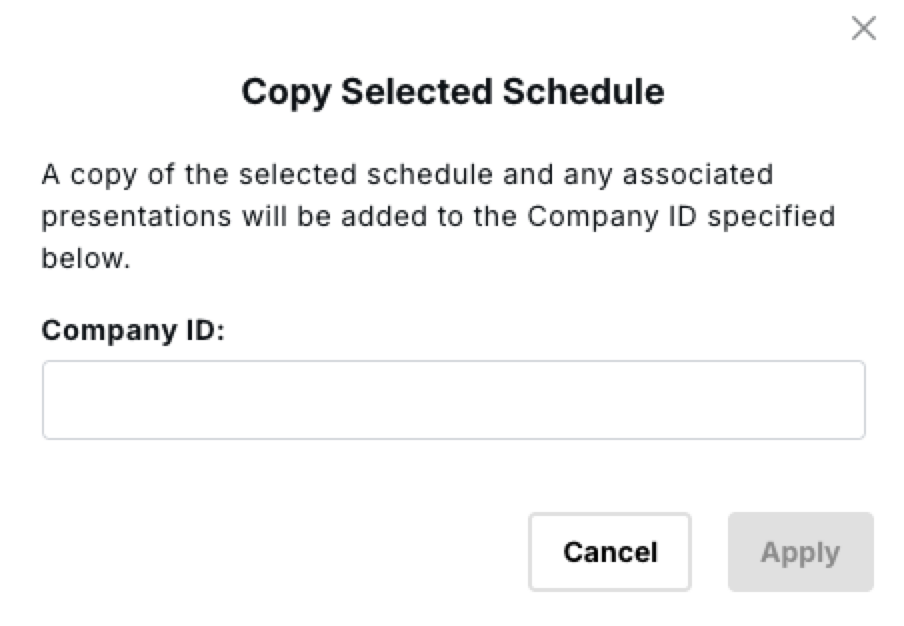Image resolution: width=904 pixels, height=626 pixels.
Task: Click the description text about associated presentations
Action: [x=438, y=216]
